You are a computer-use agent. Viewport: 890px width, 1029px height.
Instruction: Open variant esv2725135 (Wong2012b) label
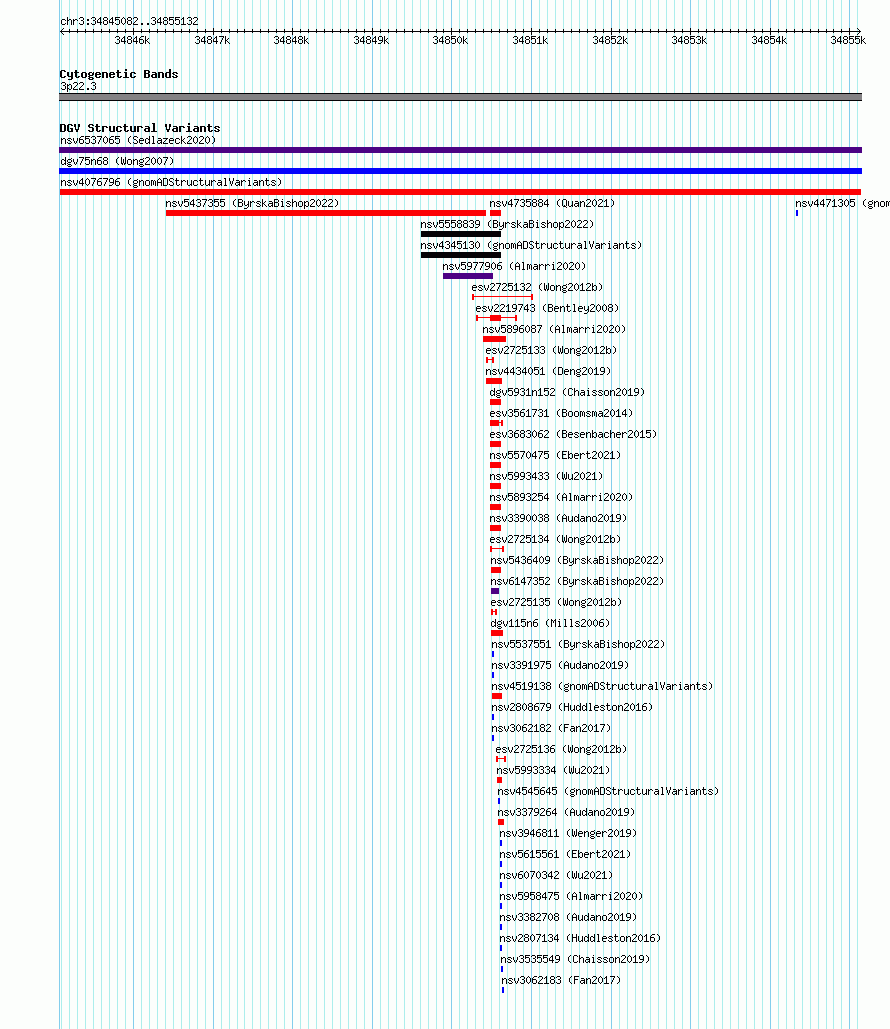tap(556, 602)
